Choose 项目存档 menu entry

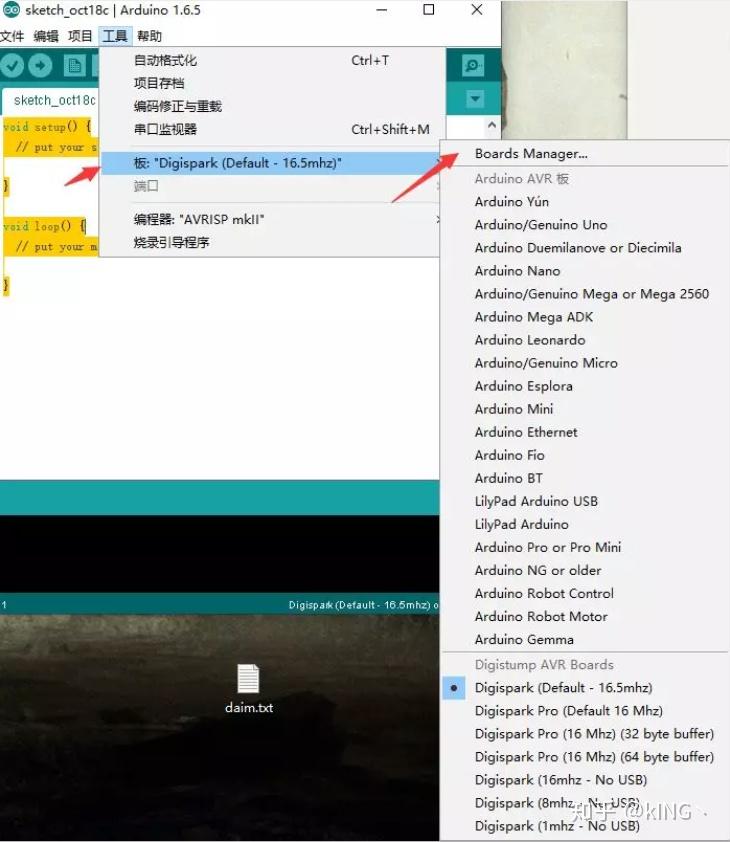[272, 83]
